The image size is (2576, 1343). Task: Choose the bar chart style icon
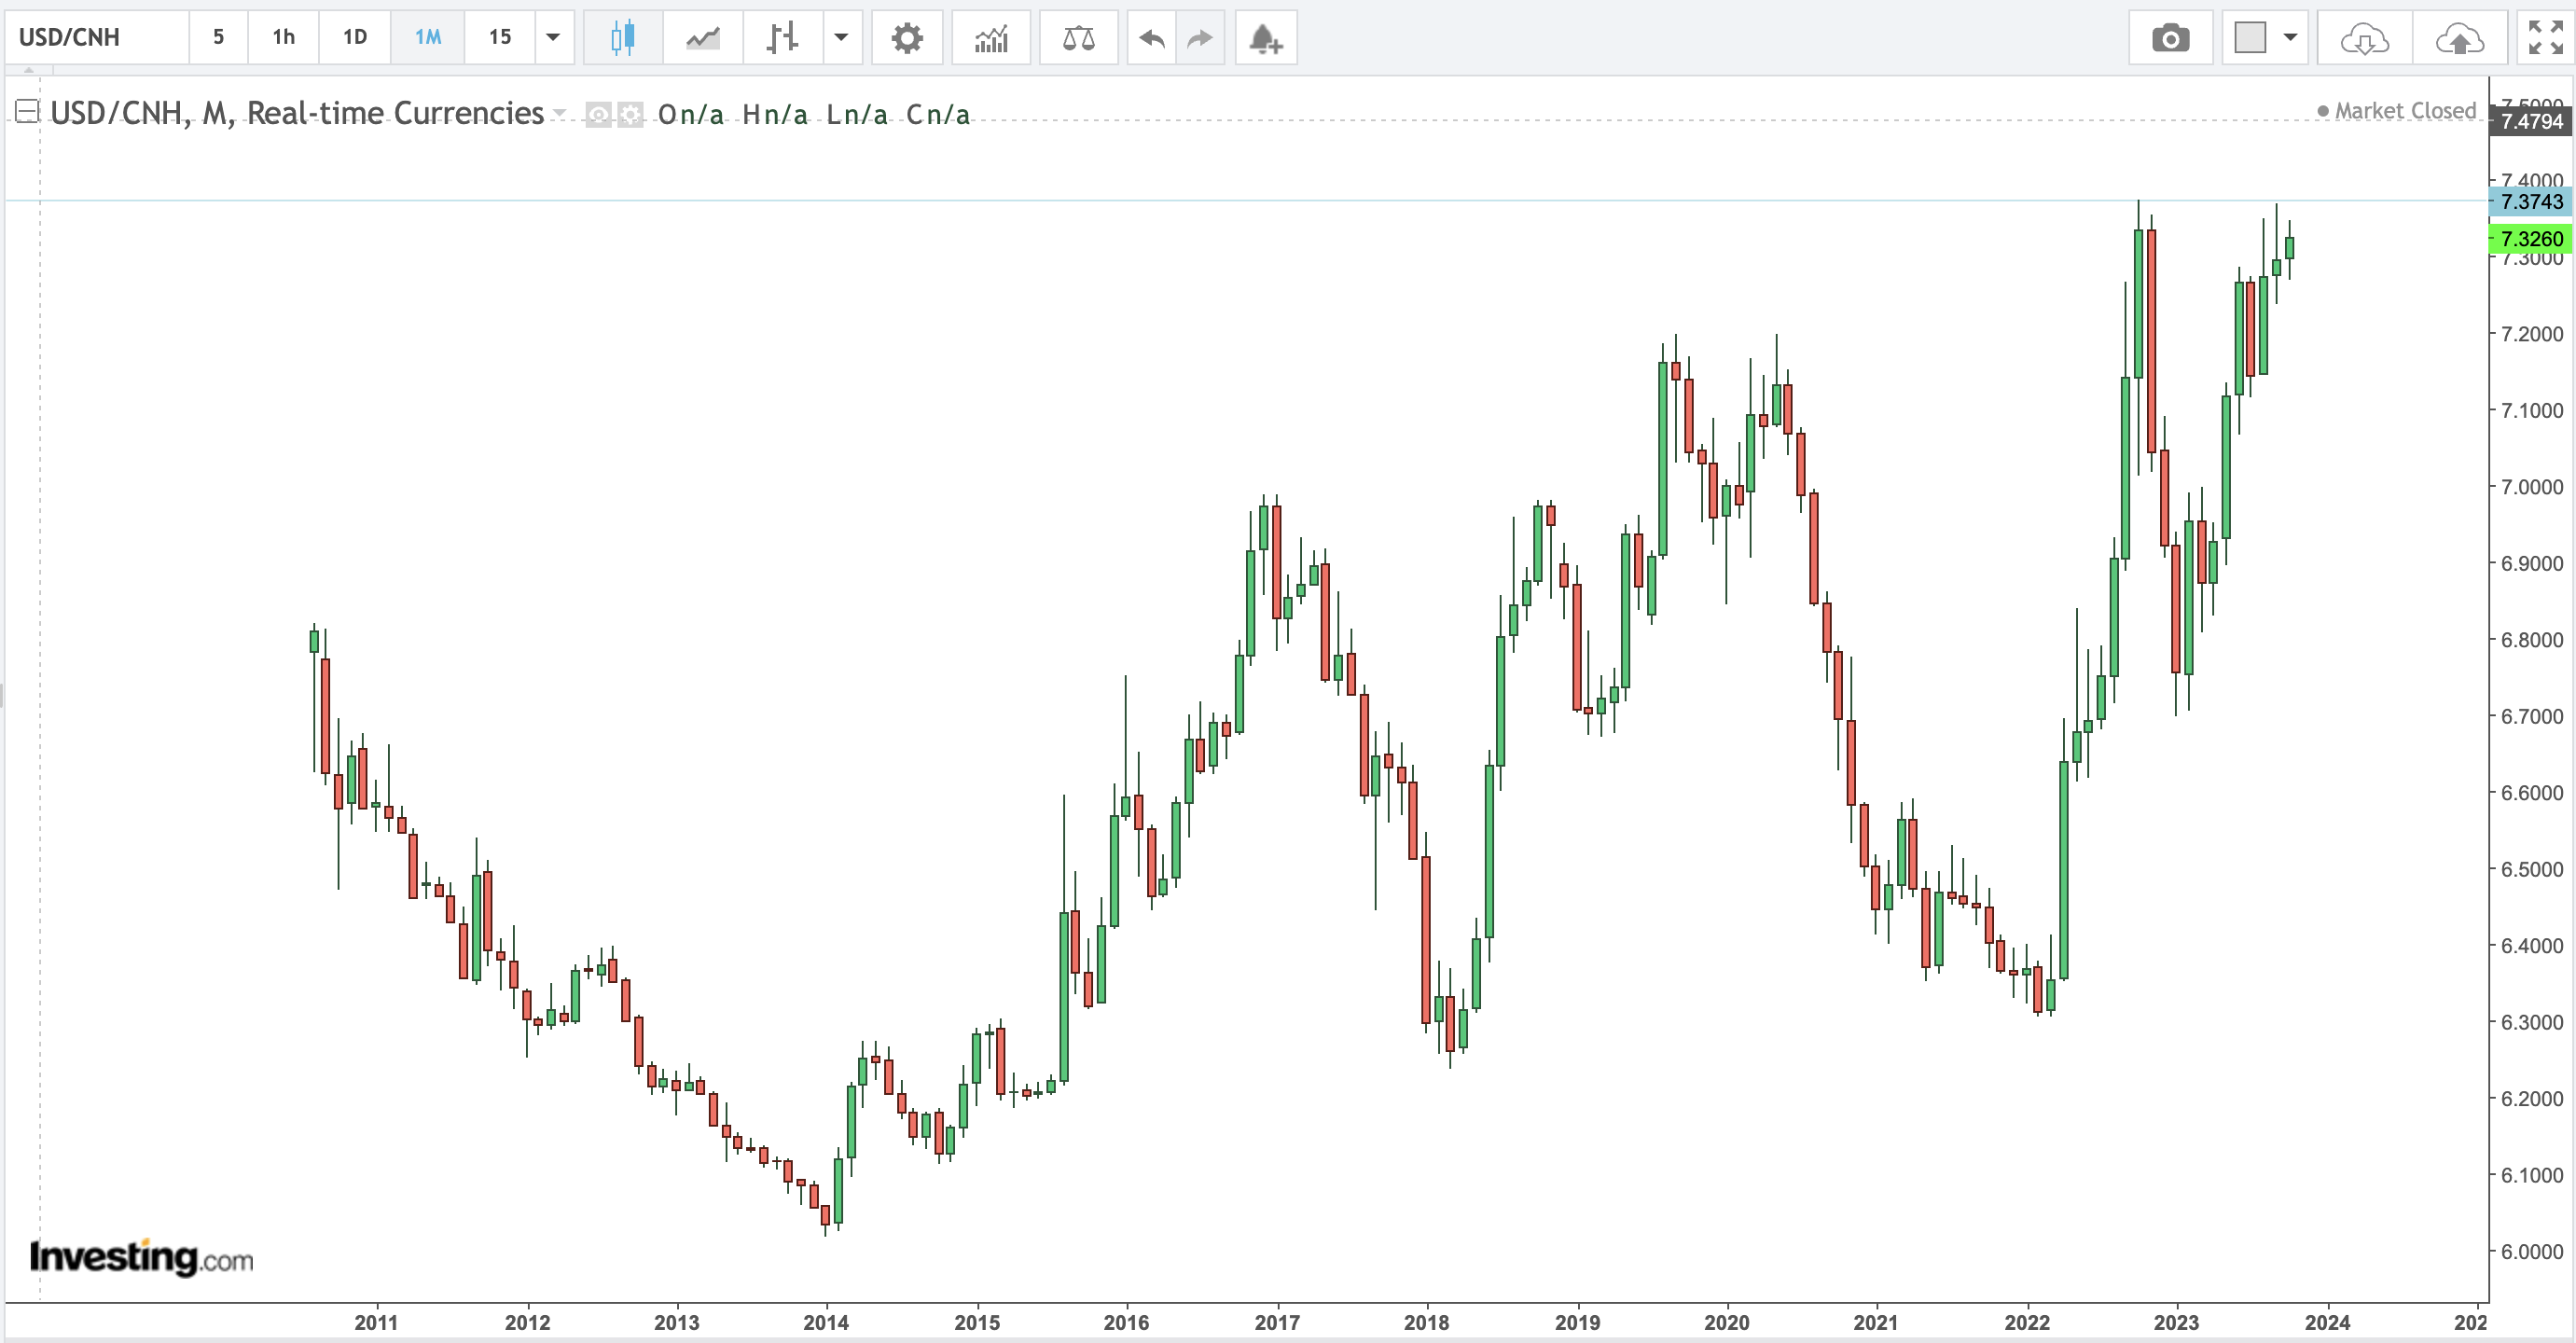tap(783, 38)
